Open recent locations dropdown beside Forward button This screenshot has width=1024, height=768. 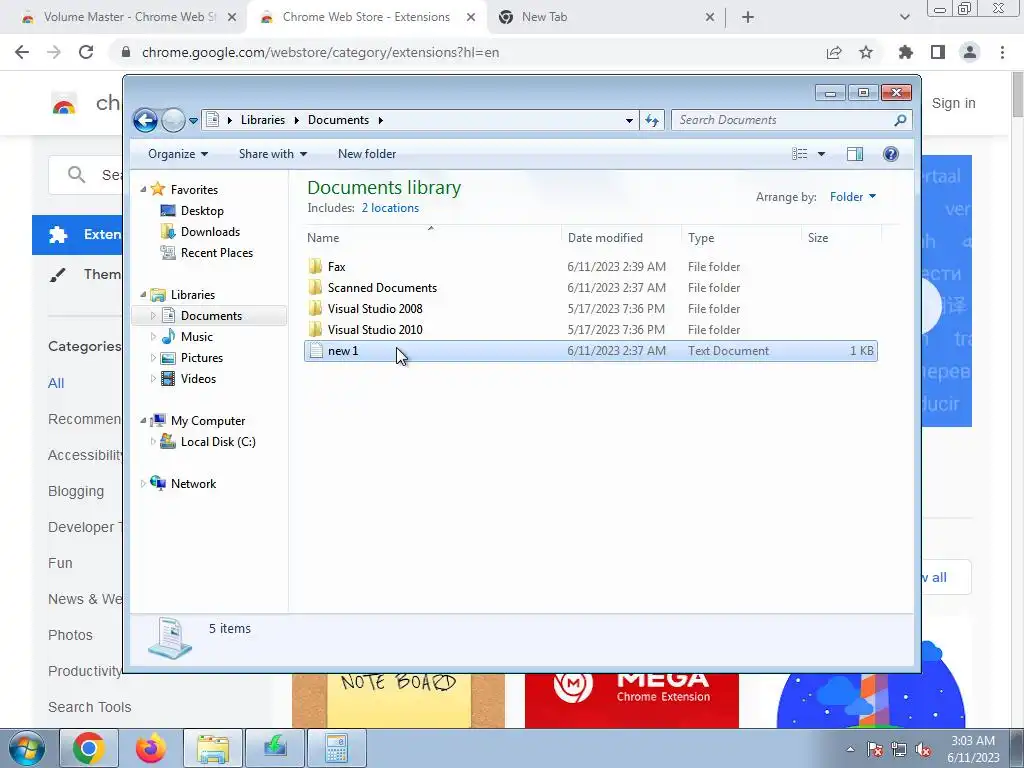click(193, 121)
